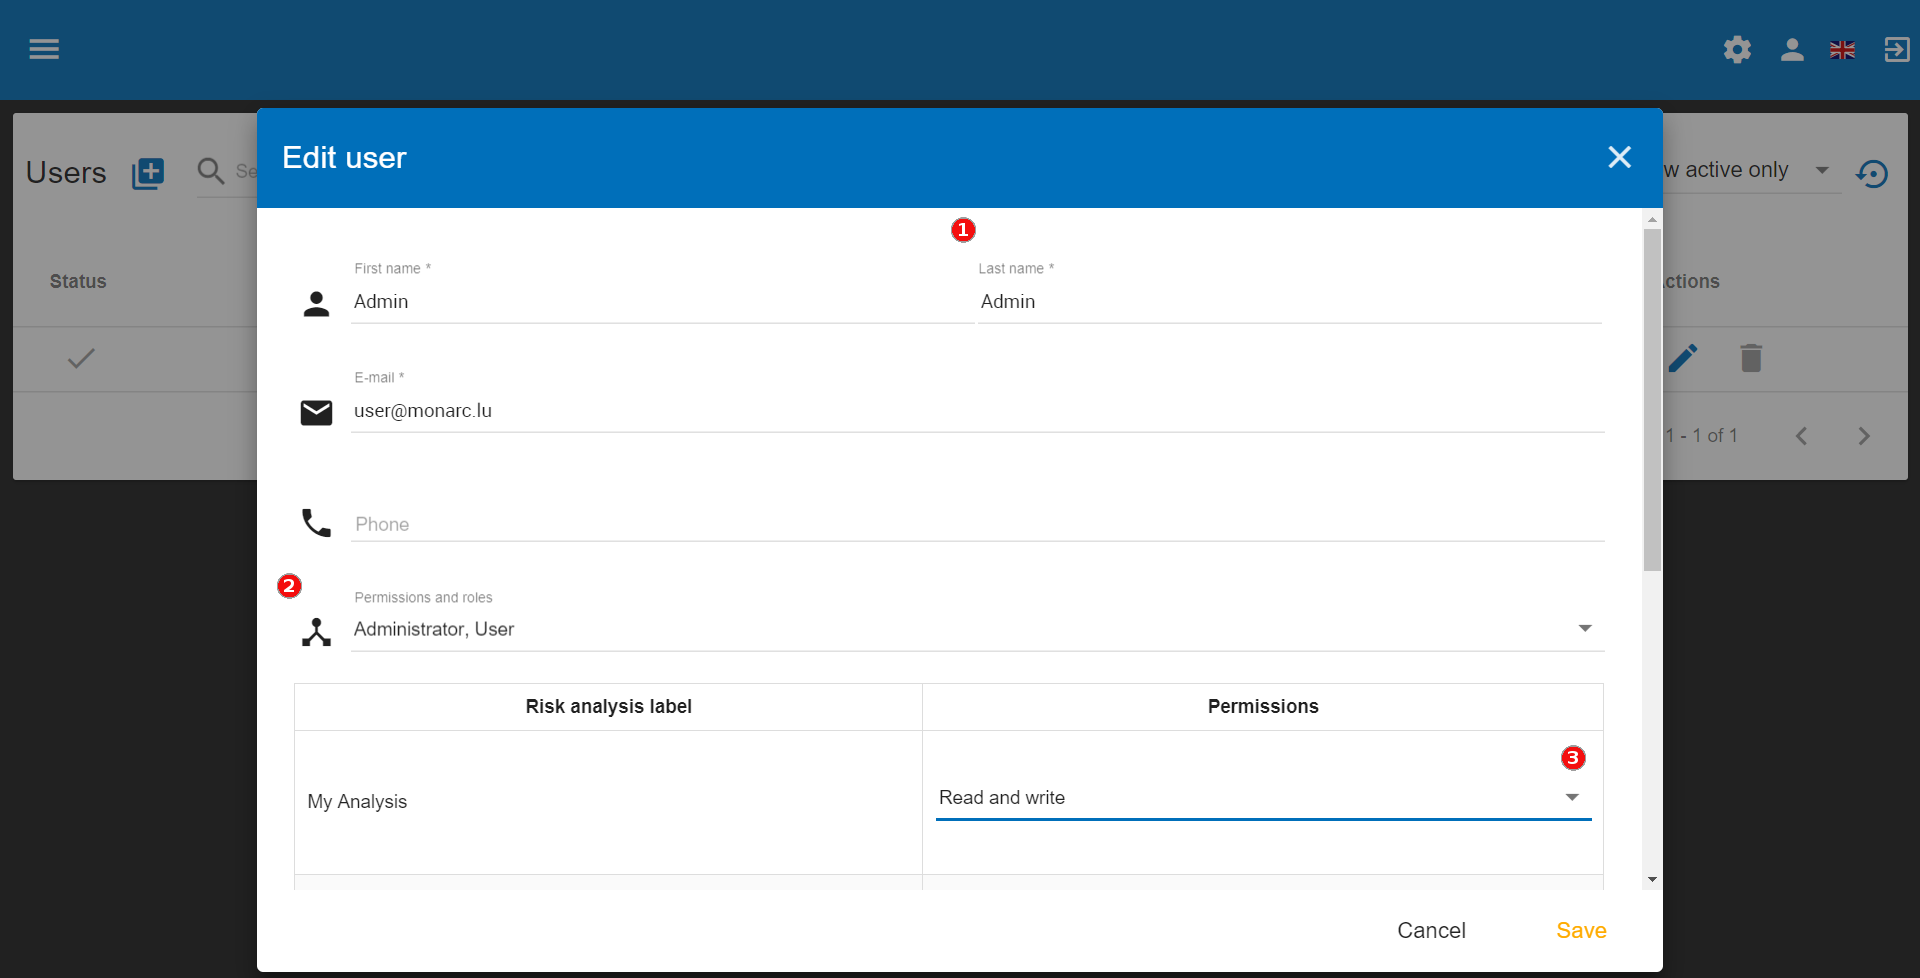Change language via UK flag icon
The image size is (1920, 978).
point(1842,50)
